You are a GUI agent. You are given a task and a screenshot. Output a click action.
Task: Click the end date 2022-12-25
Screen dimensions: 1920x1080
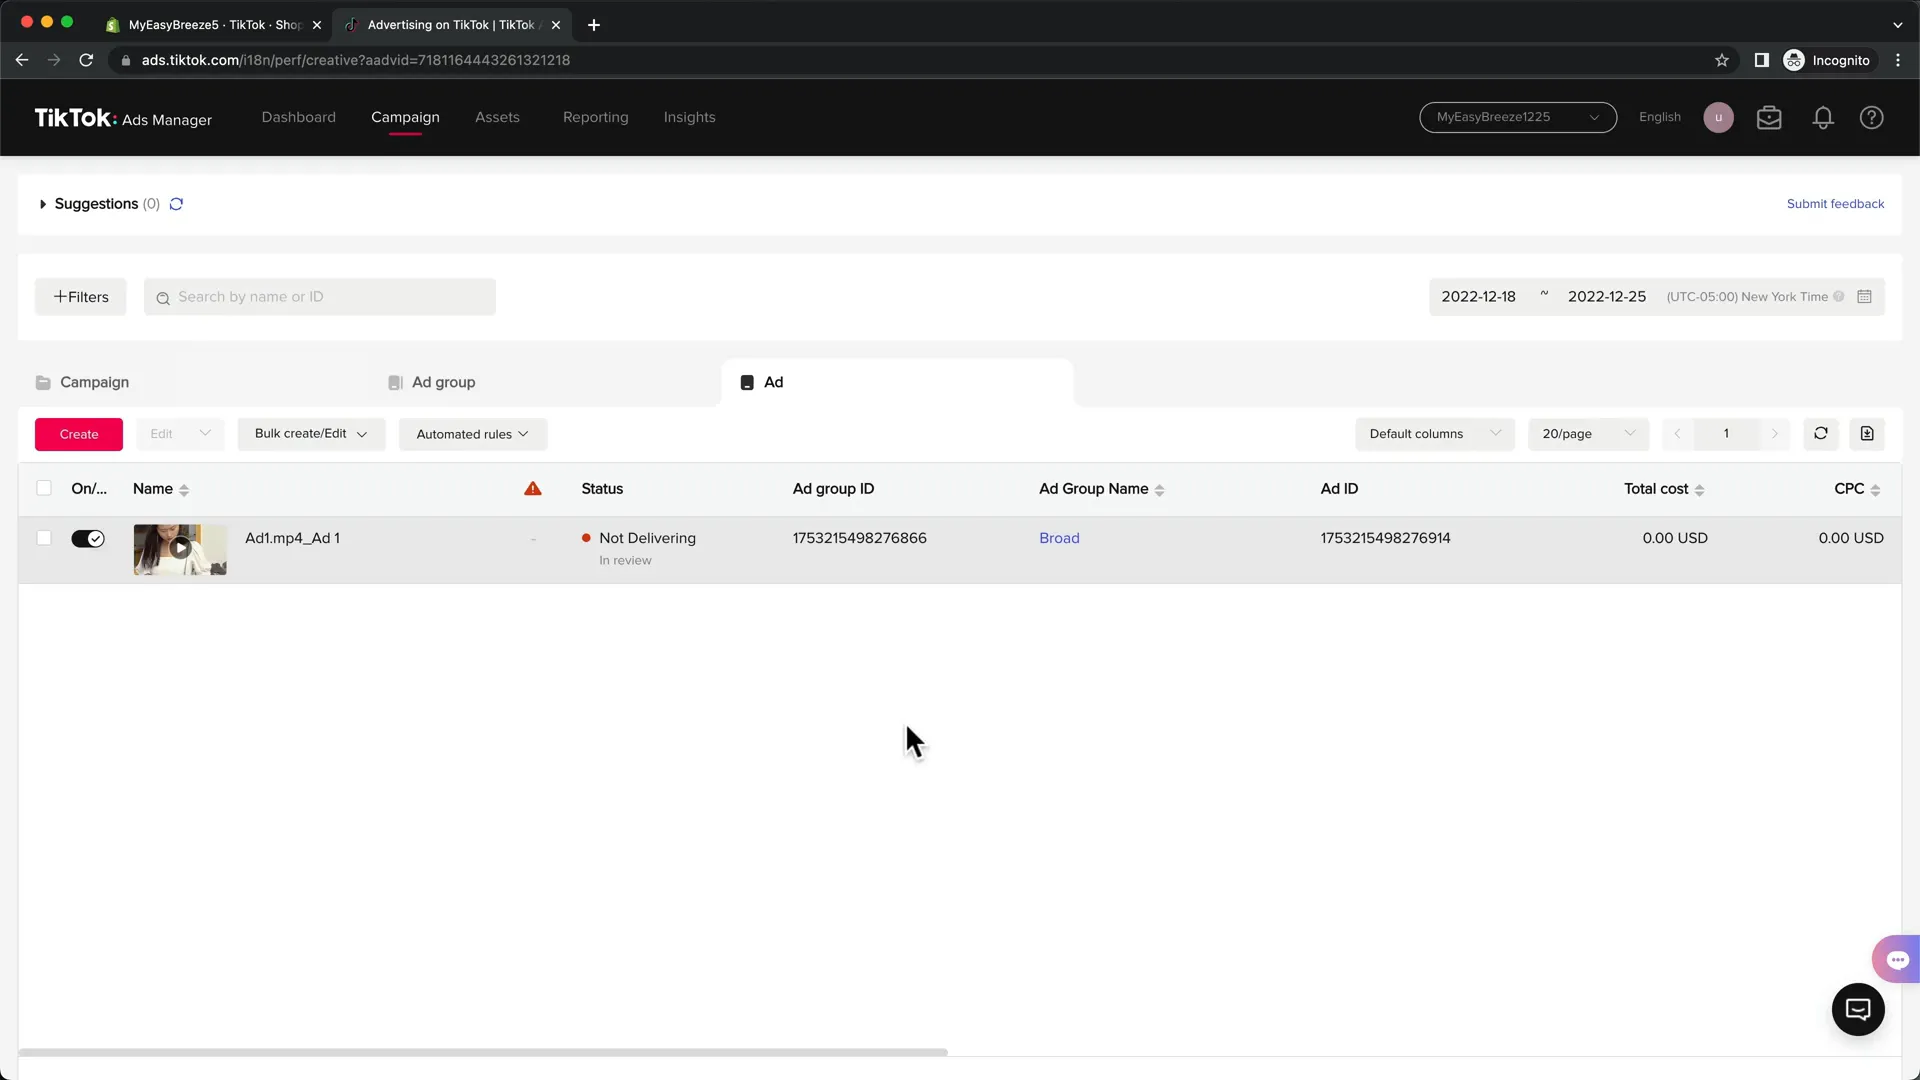1606,297
